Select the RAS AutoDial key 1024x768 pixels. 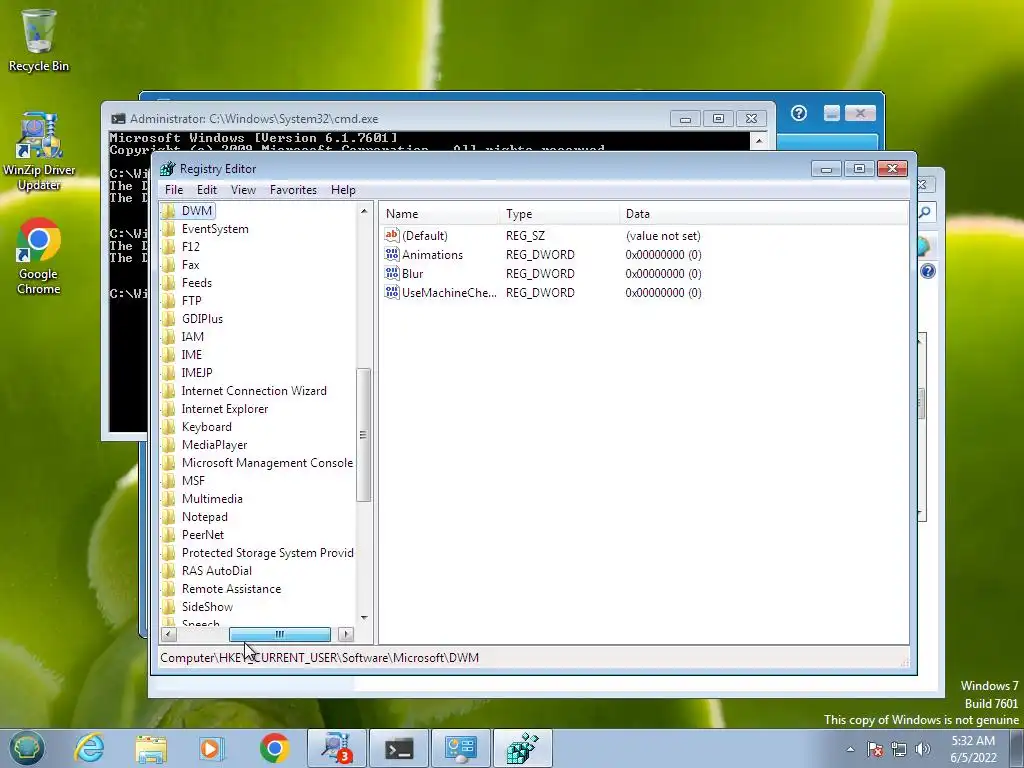[x=216, y=571]
